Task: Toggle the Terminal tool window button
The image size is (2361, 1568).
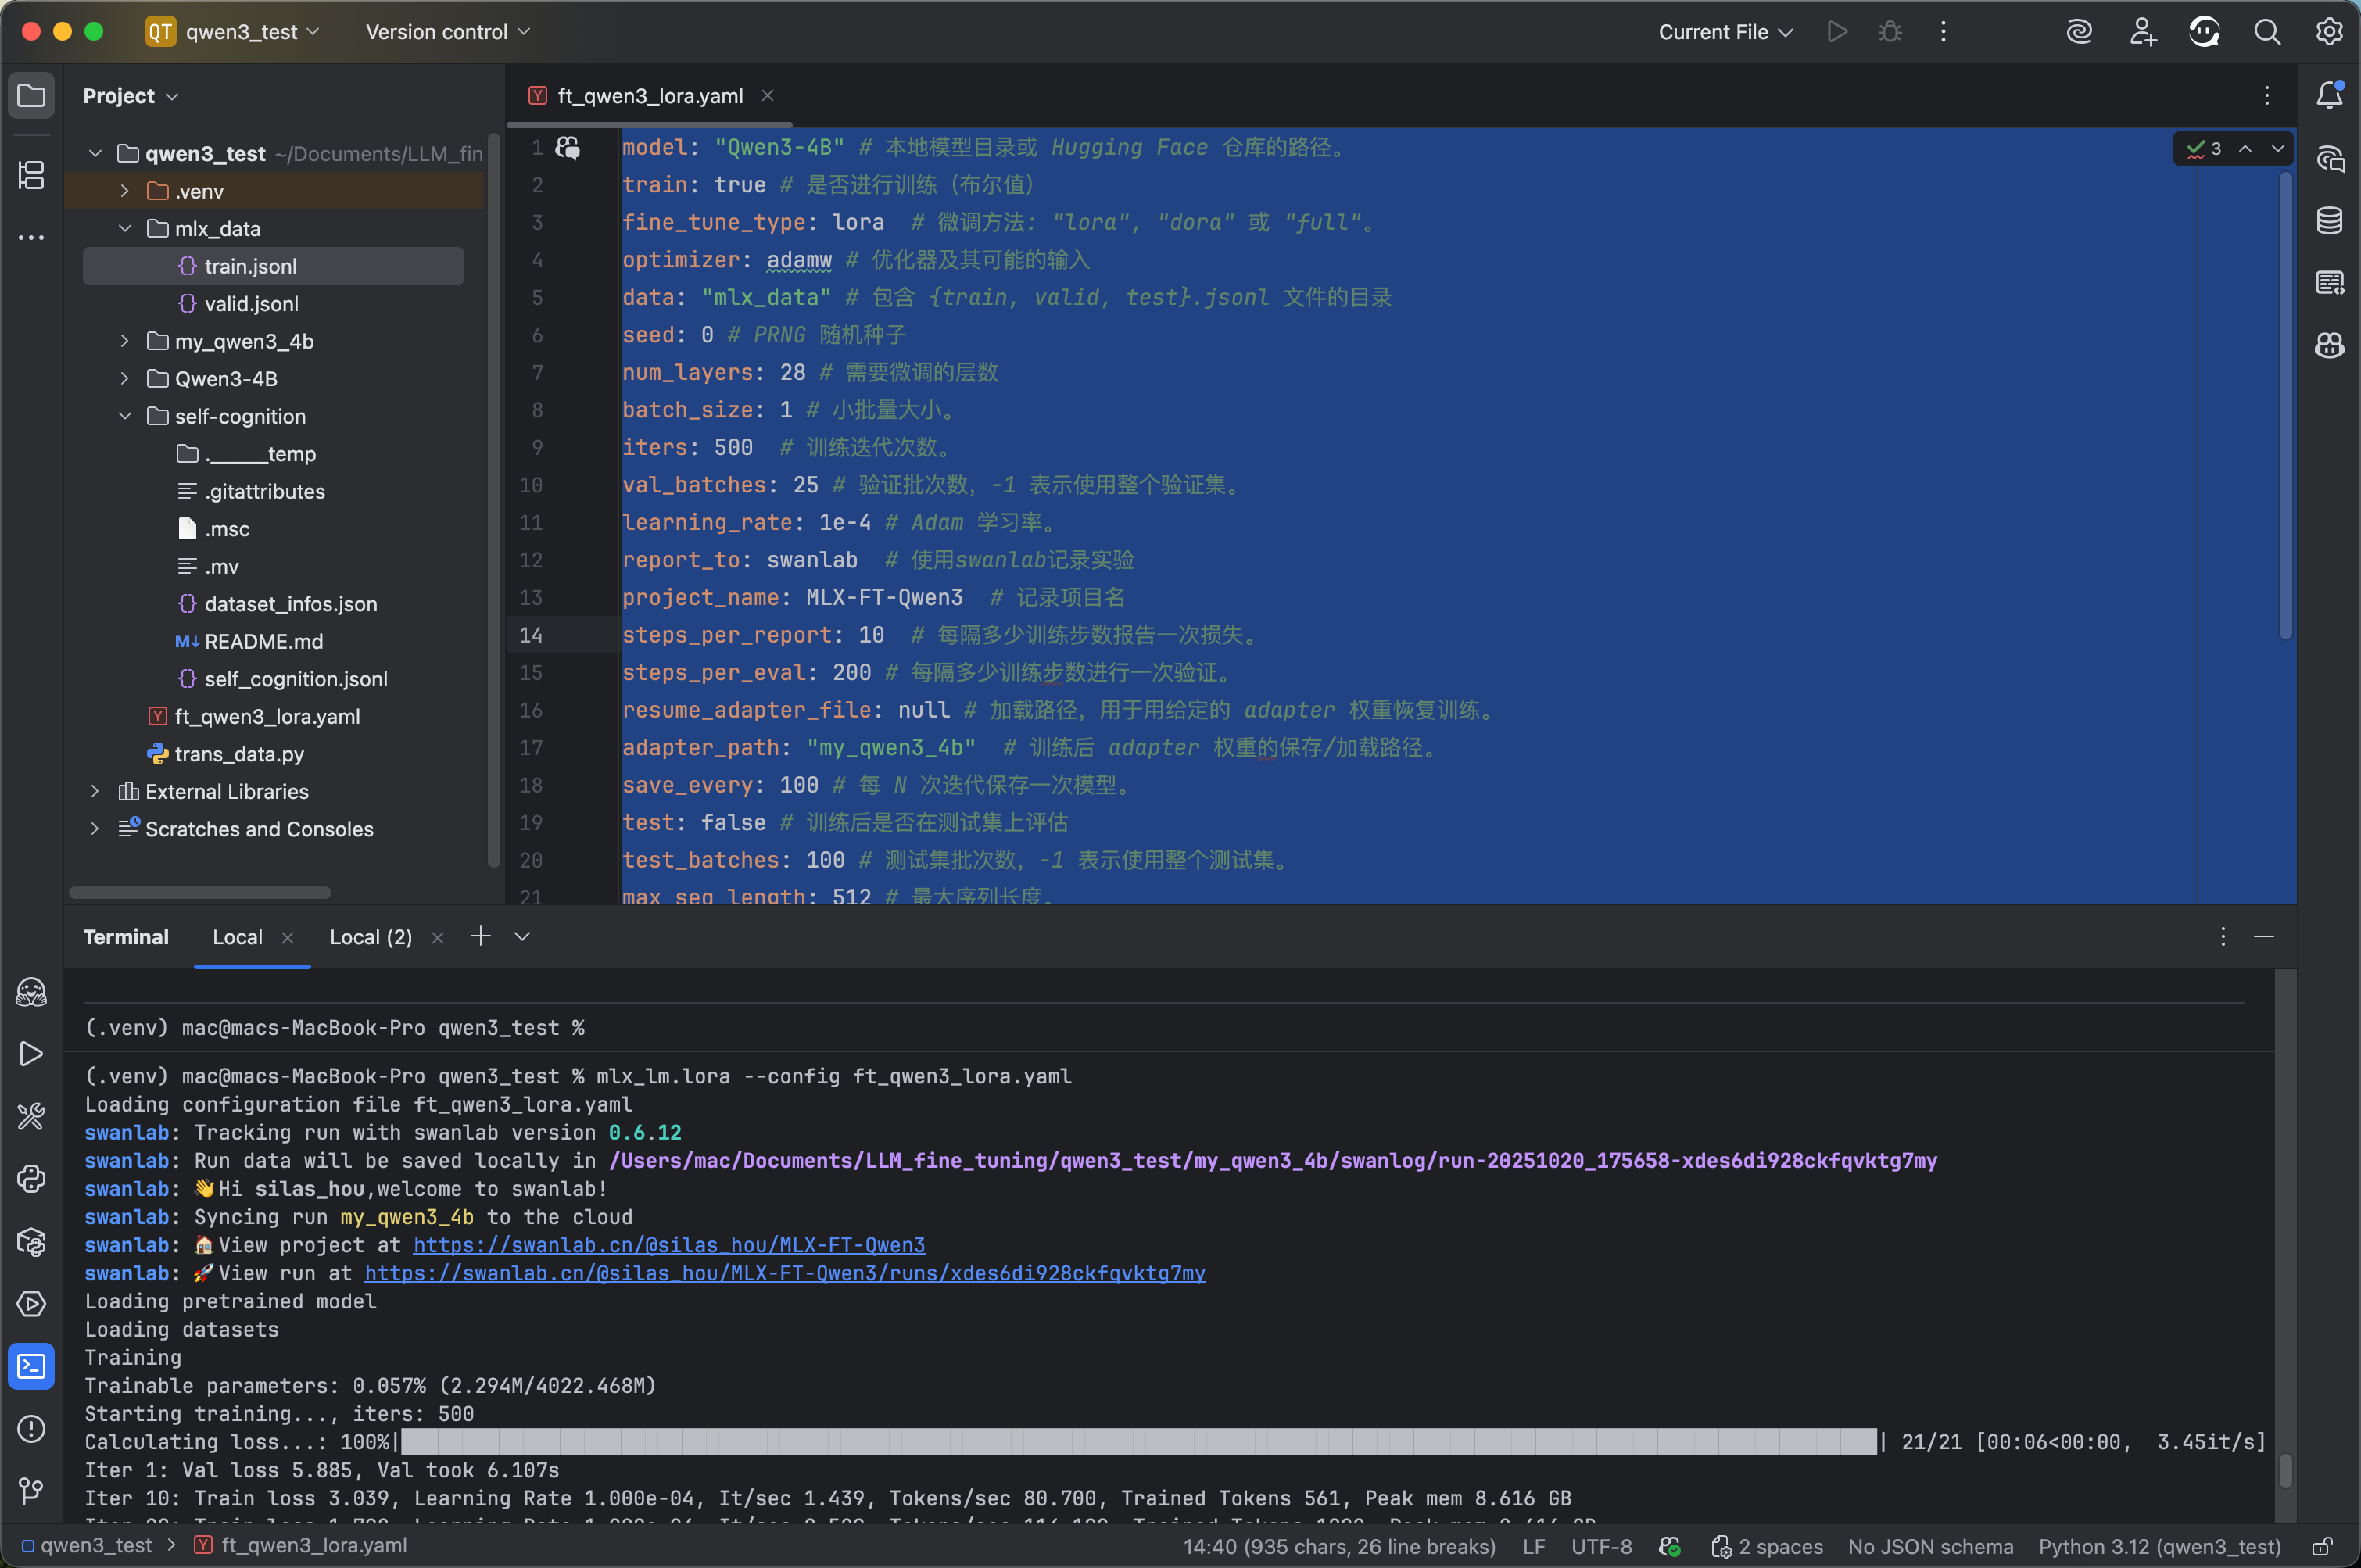Action: pos(31,1366)
